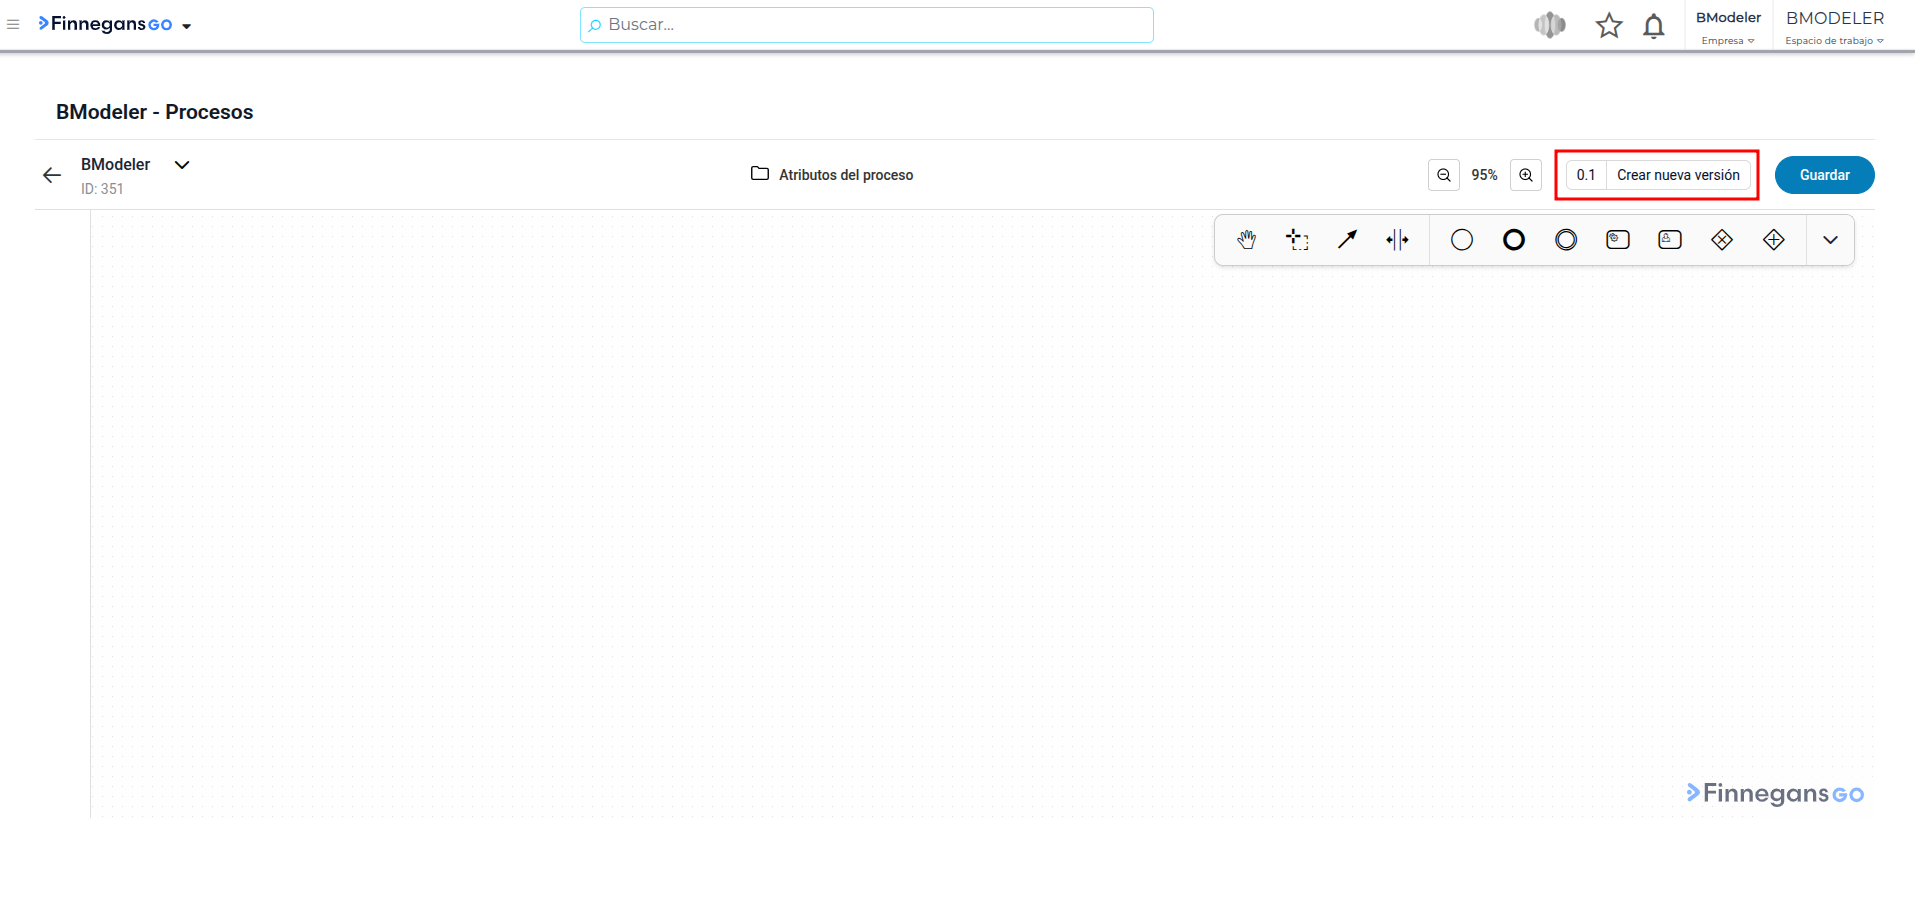Viewport: 1915px width, 906px height.
Task: Create a user task (person icon)
Action: click(x=1670, y=240)
